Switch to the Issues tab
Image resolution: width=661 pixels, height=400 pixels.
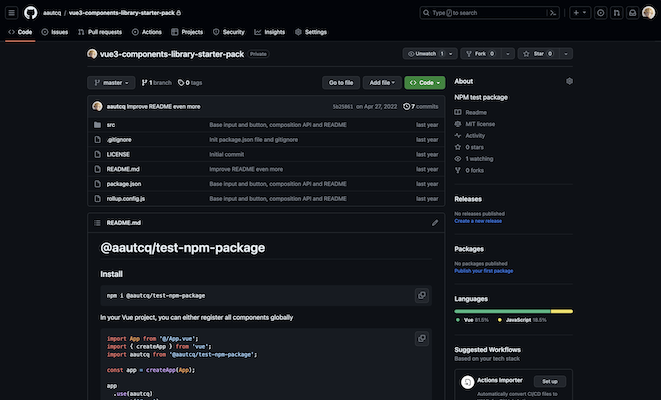(x=55, y=32)
